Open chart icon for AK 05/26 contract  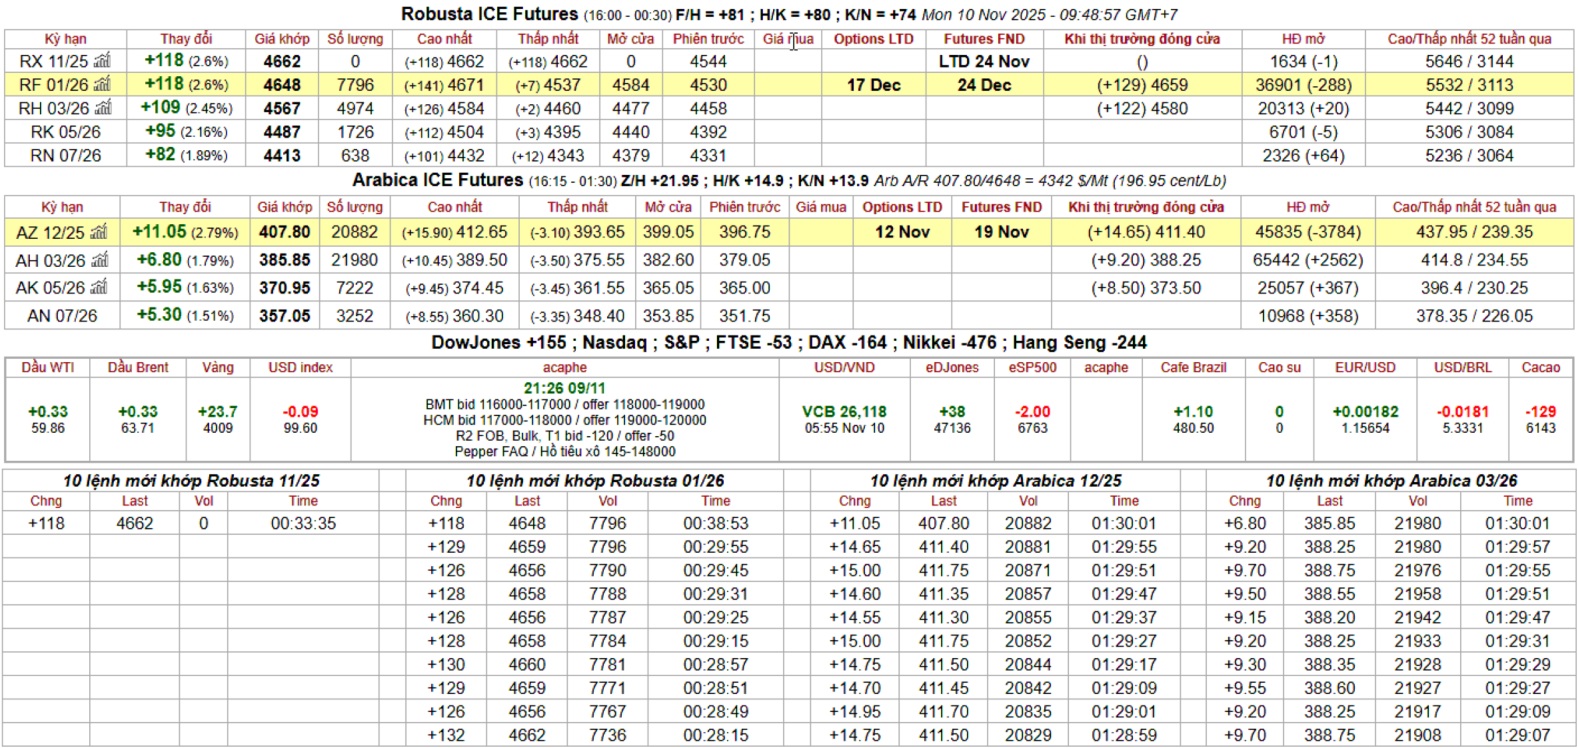pyautogui.click(x=98, y=288)
